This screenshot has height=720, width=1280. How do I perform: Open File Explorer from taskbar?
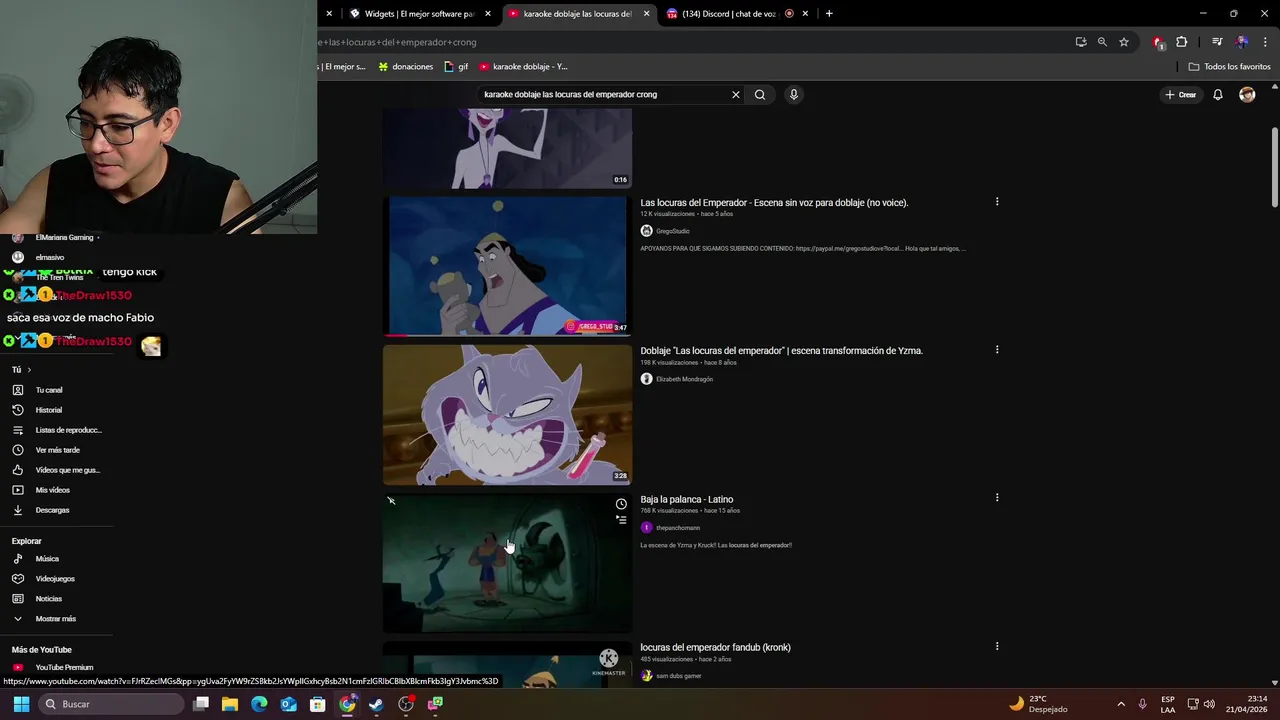[230, 704]
